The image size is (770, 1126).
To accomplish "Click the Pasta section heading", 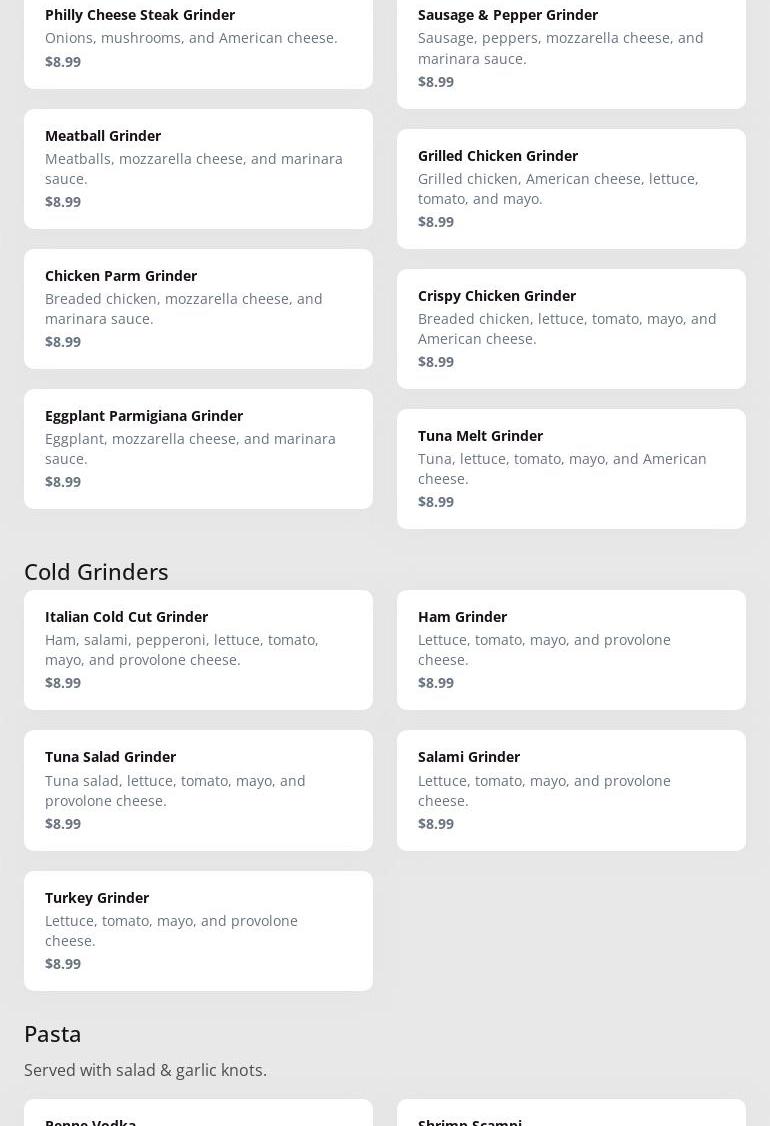I will (52, 1033).
